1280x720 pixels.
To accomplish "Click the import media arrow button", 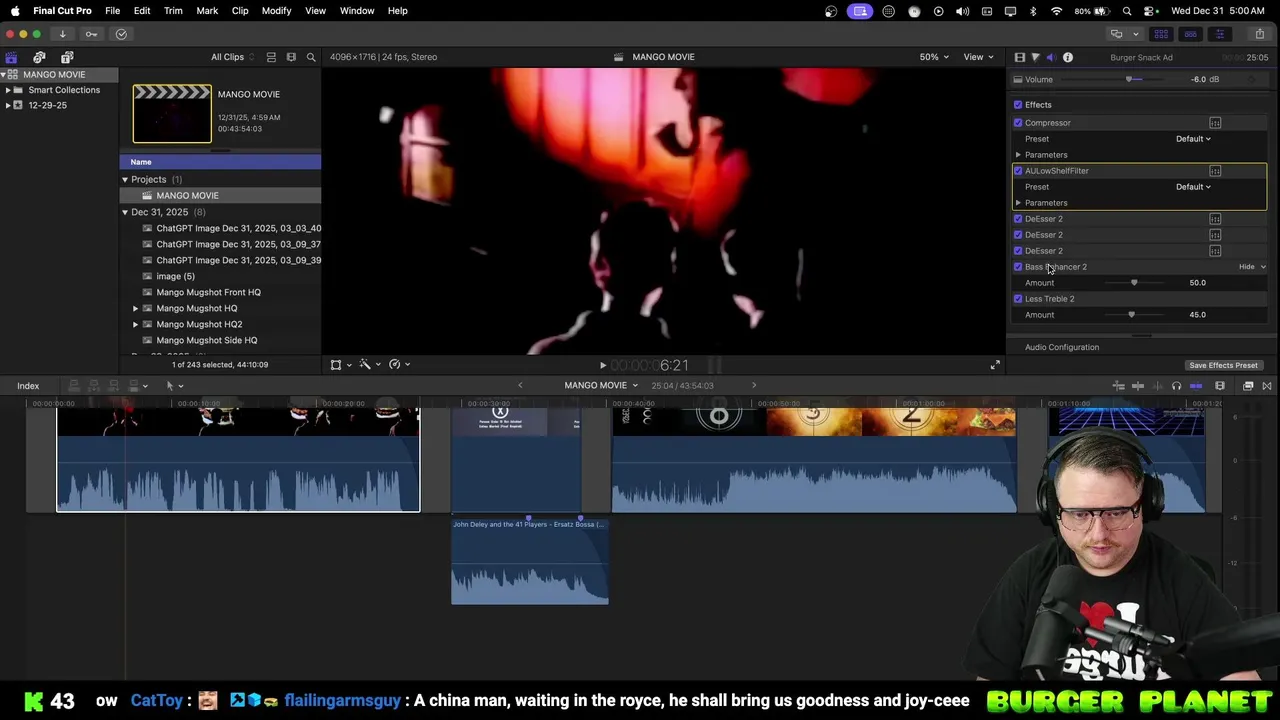I will point(62,34).
